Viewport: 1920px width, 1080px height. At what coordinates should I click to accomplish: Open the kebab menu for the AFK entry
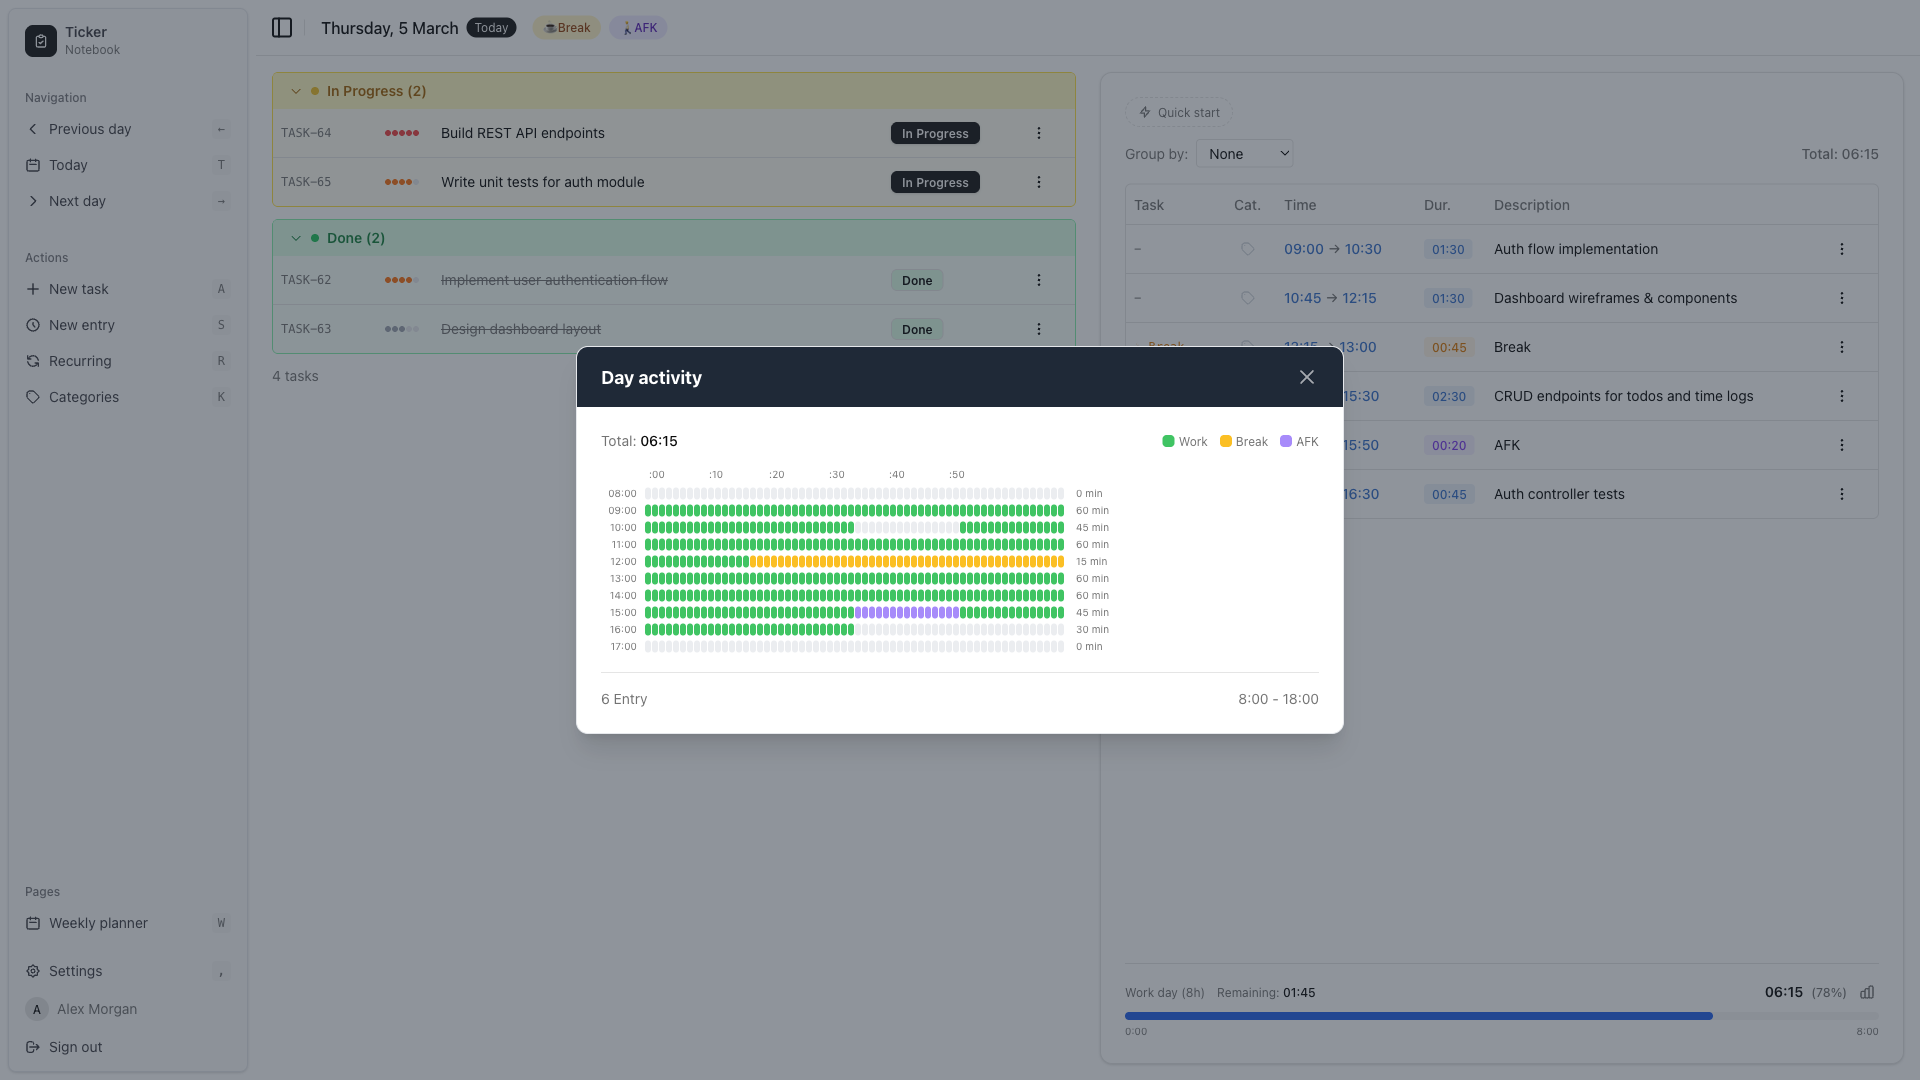pos(1842,445)
